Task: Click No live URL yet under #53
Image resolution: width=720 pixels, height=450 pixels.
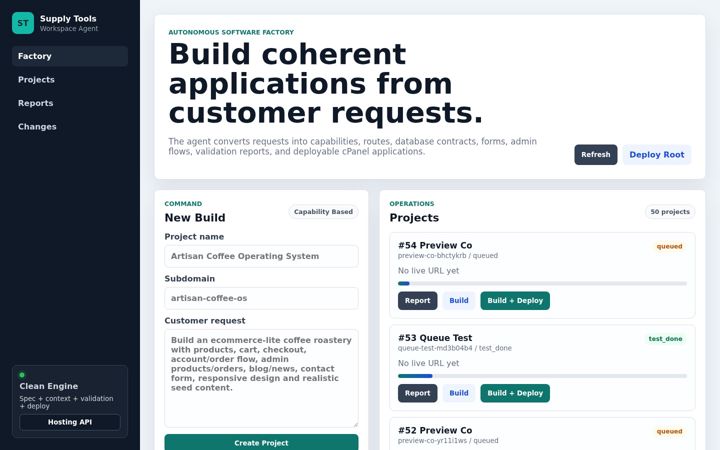Action: pos(428,363)
